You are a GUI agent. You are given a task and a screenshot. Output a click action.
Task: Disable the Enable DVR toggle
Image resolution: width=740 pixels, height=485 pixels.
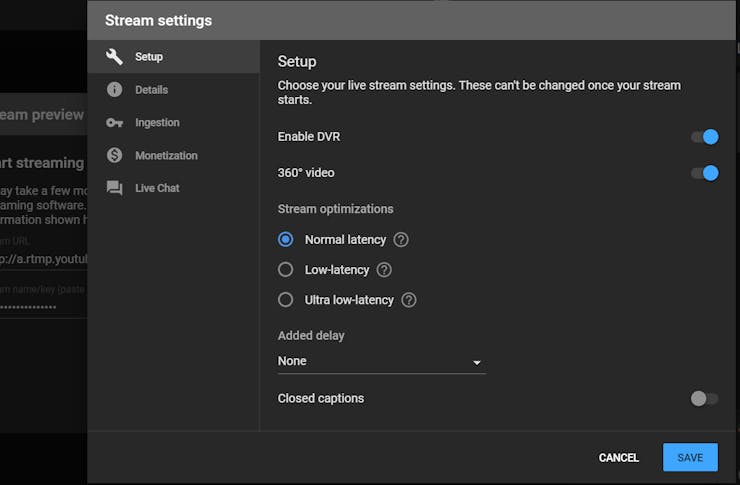pyautogui.click(x=705, y=137)
